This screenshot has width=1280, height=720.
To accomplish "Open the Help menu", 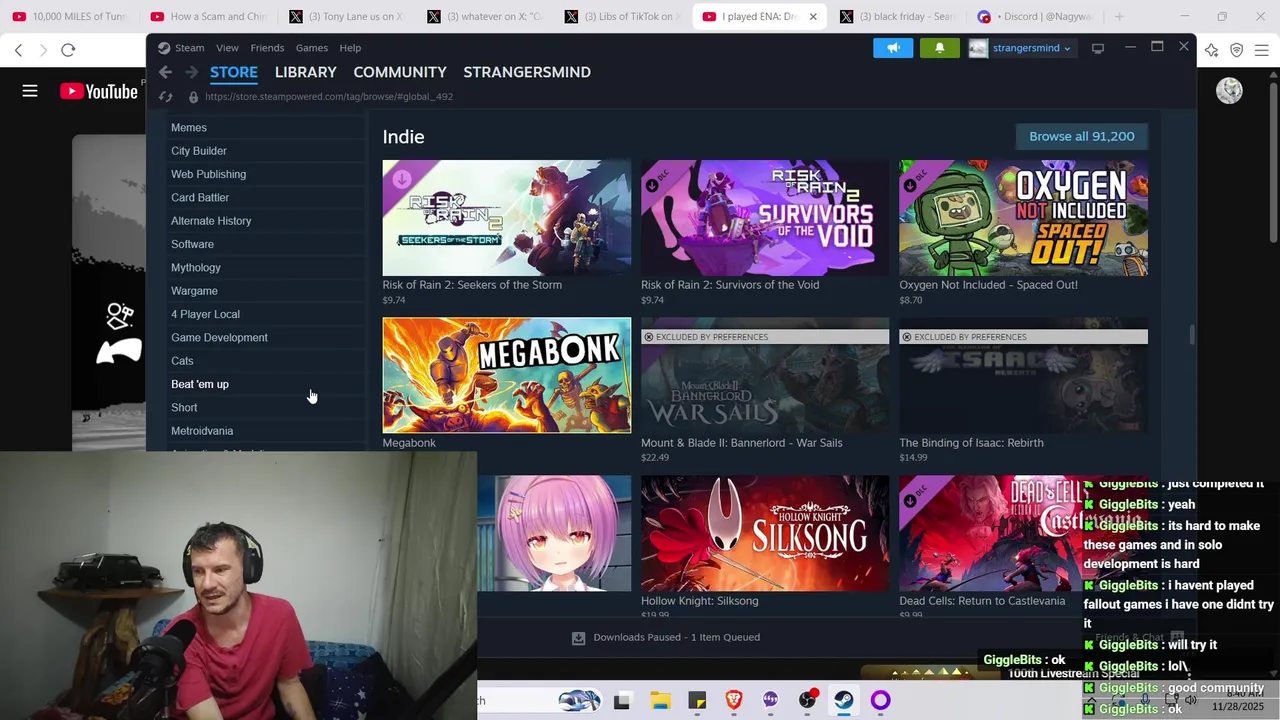I will pos(350,48).
